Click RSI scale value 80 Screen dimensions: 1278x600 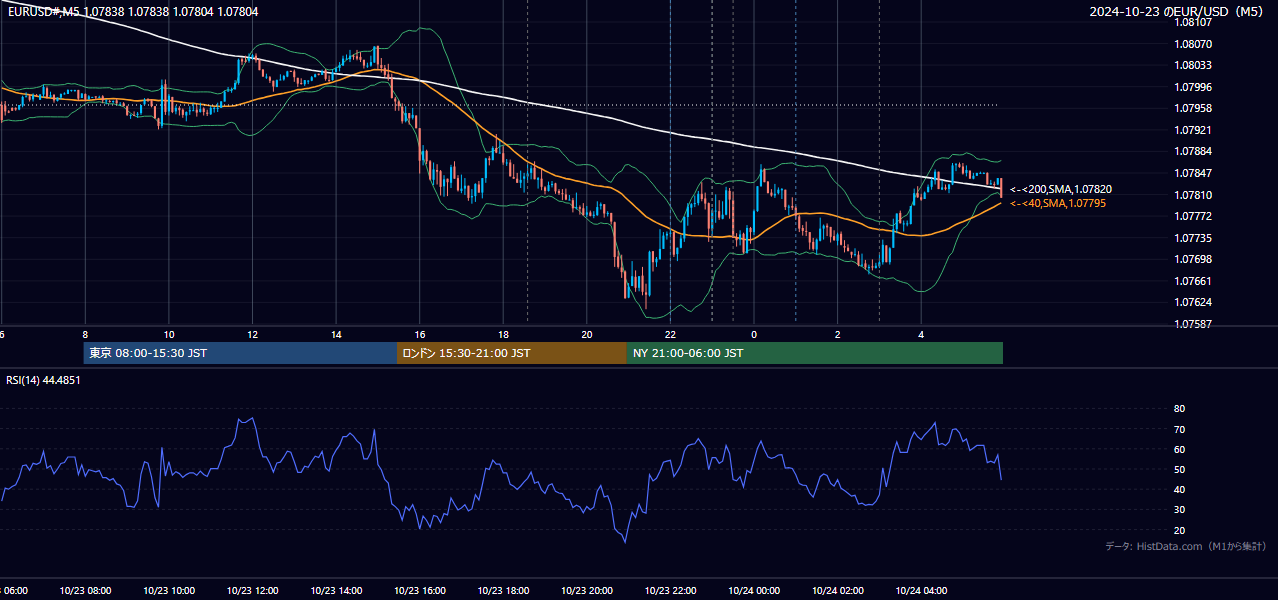1179,409
